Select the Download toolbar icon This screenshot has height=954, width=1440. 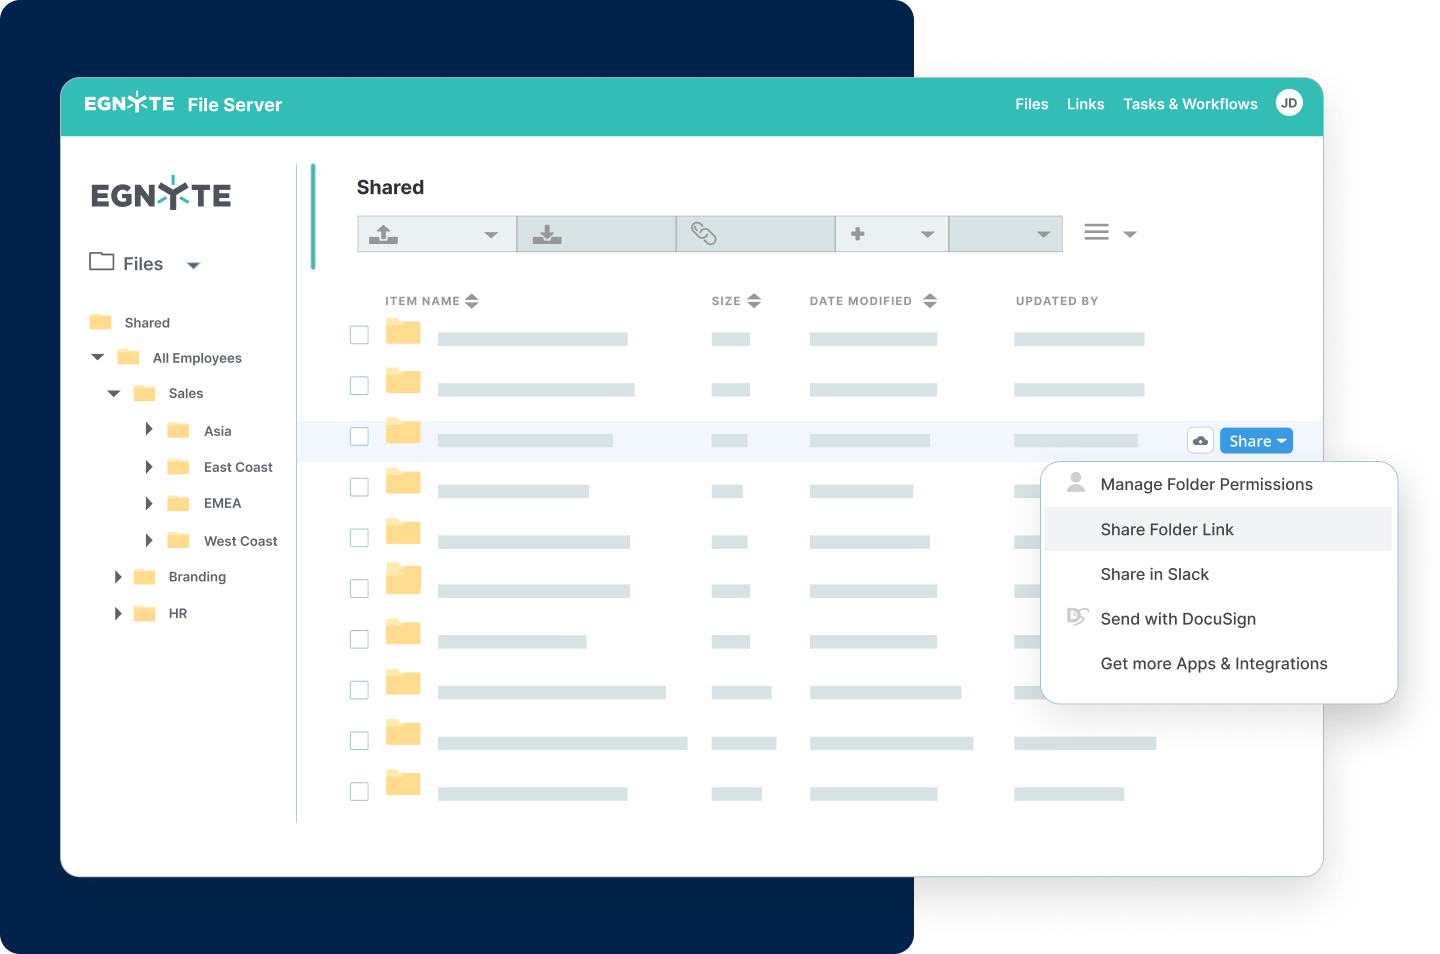tap(546, 233)
